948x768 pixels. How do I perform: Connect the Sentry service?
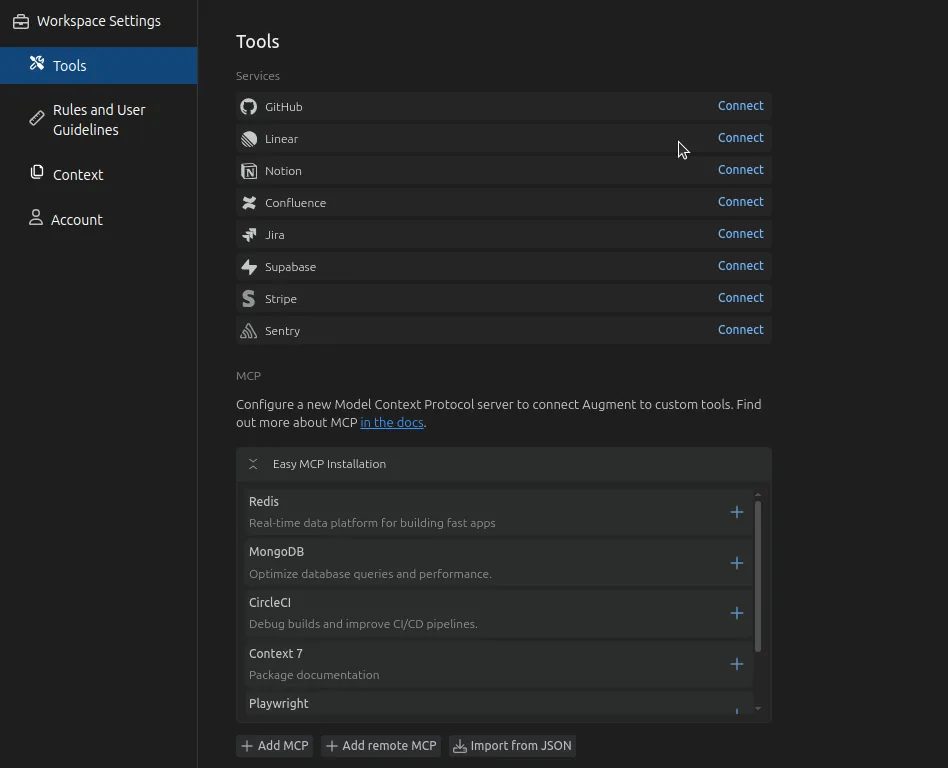pos(741,330)
